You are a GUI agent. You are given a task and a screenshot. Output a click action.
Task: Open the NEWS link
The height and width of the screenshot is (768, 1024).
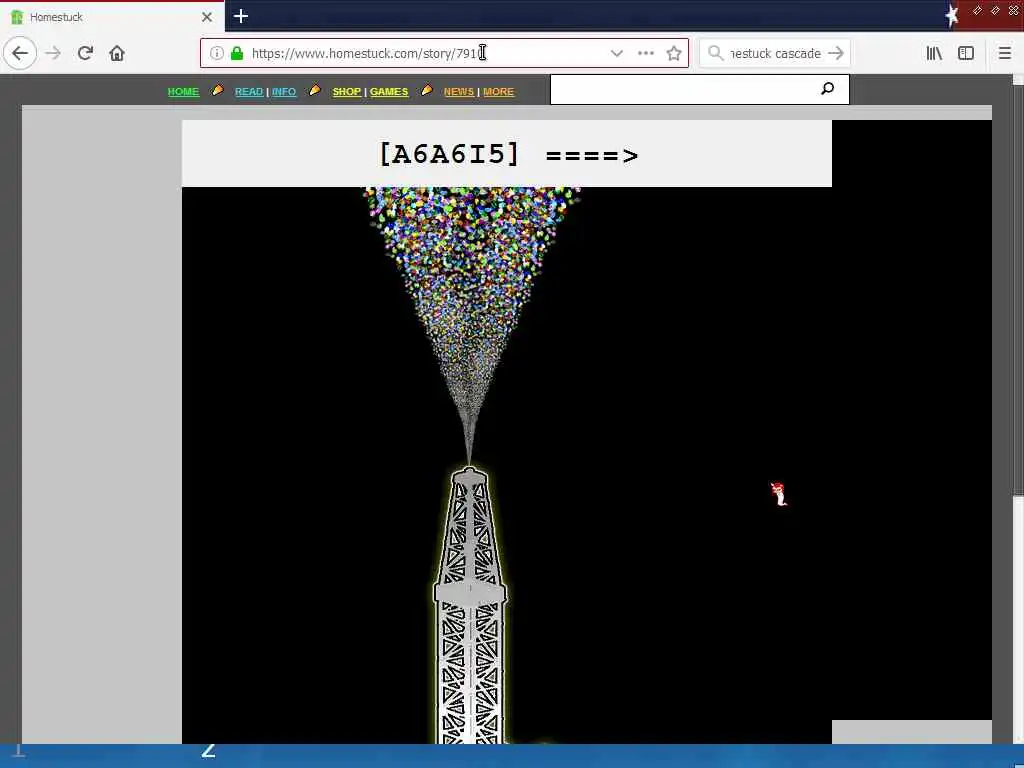(459, 91)
